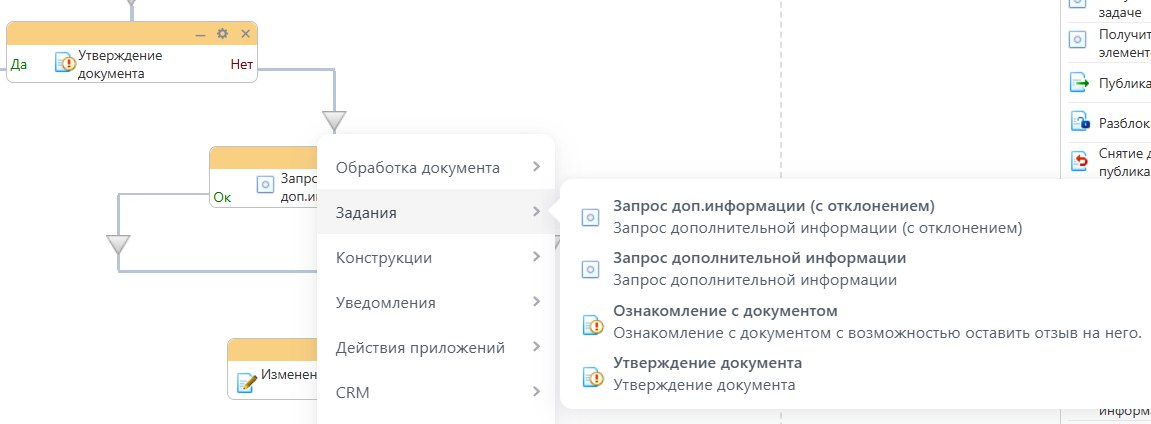Click the Запрос доп.информации block icon on canvas

click(x=265, y=184)
